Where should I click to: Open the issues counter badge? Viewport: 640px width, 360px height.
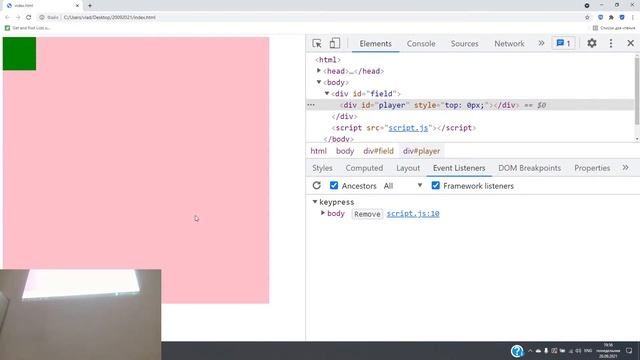click(564, 43)
